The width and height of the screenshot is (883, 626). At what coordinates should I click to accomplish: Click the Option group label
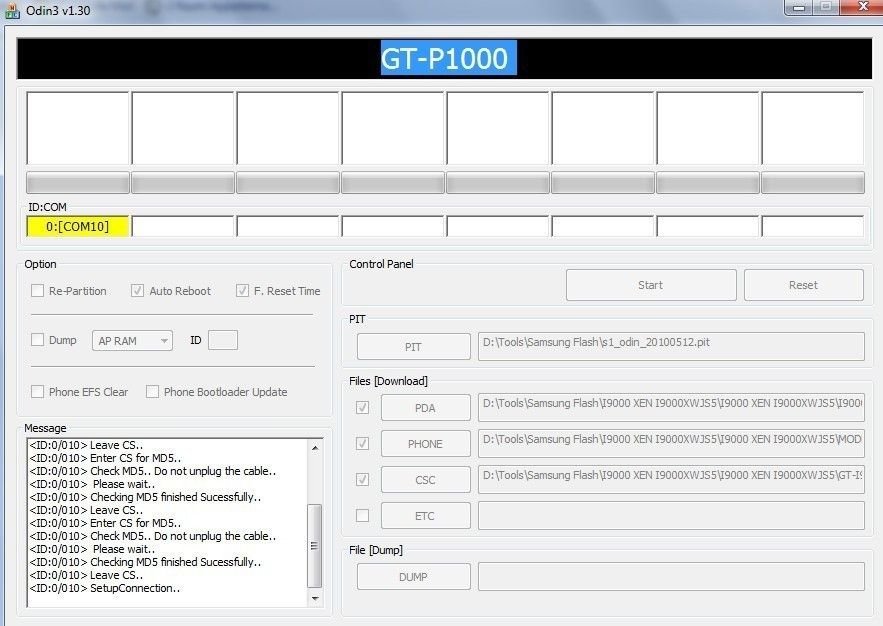pos(40,264)
